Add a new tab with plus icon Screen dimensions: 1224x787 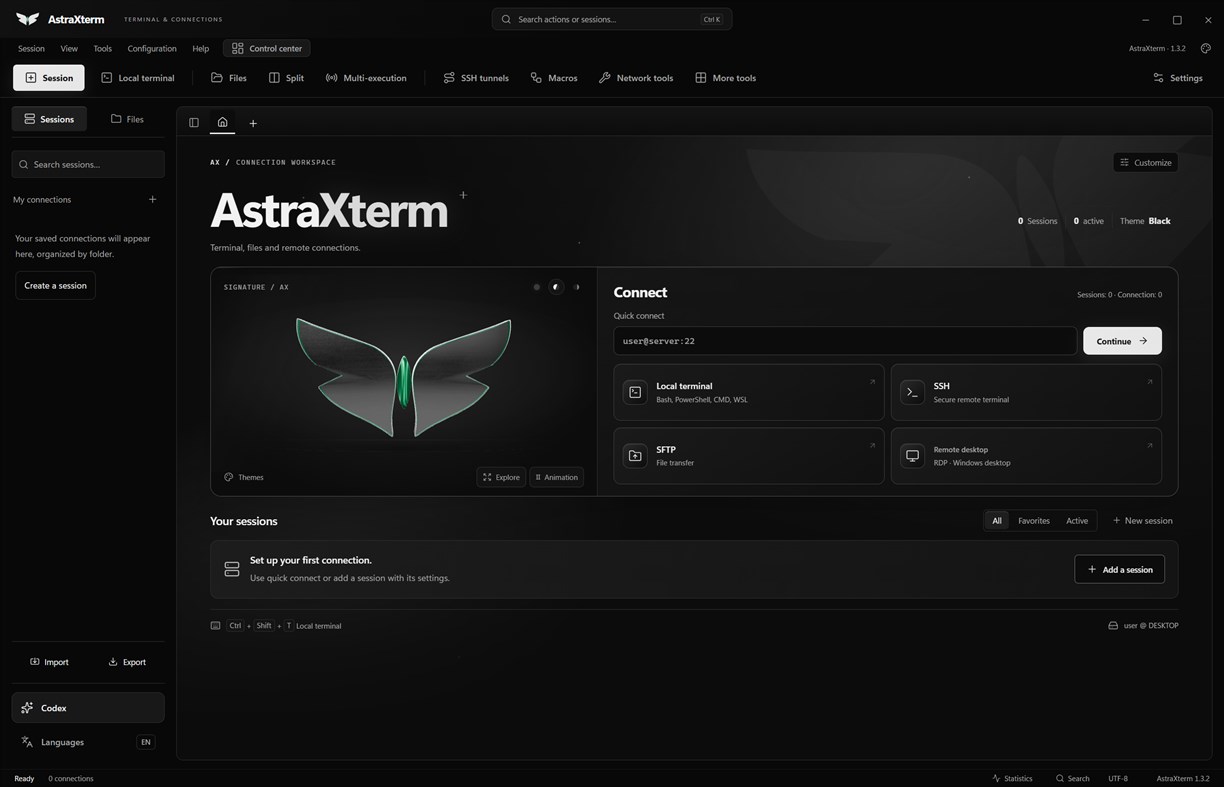253,123
